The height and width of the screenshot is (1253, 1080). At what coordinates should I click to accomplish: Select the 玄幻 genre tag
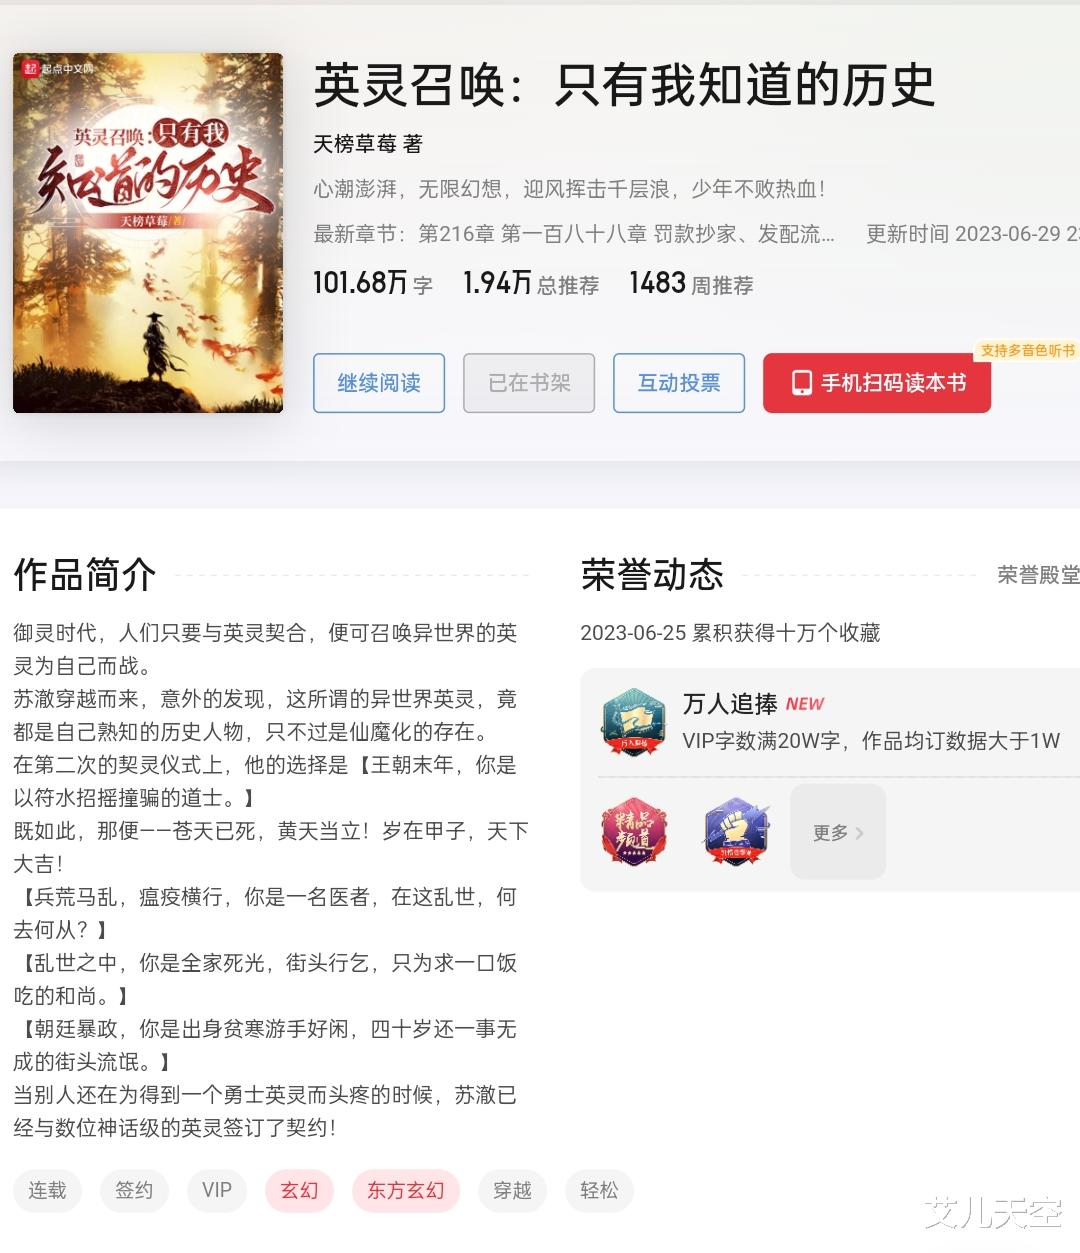(299, 1190)
